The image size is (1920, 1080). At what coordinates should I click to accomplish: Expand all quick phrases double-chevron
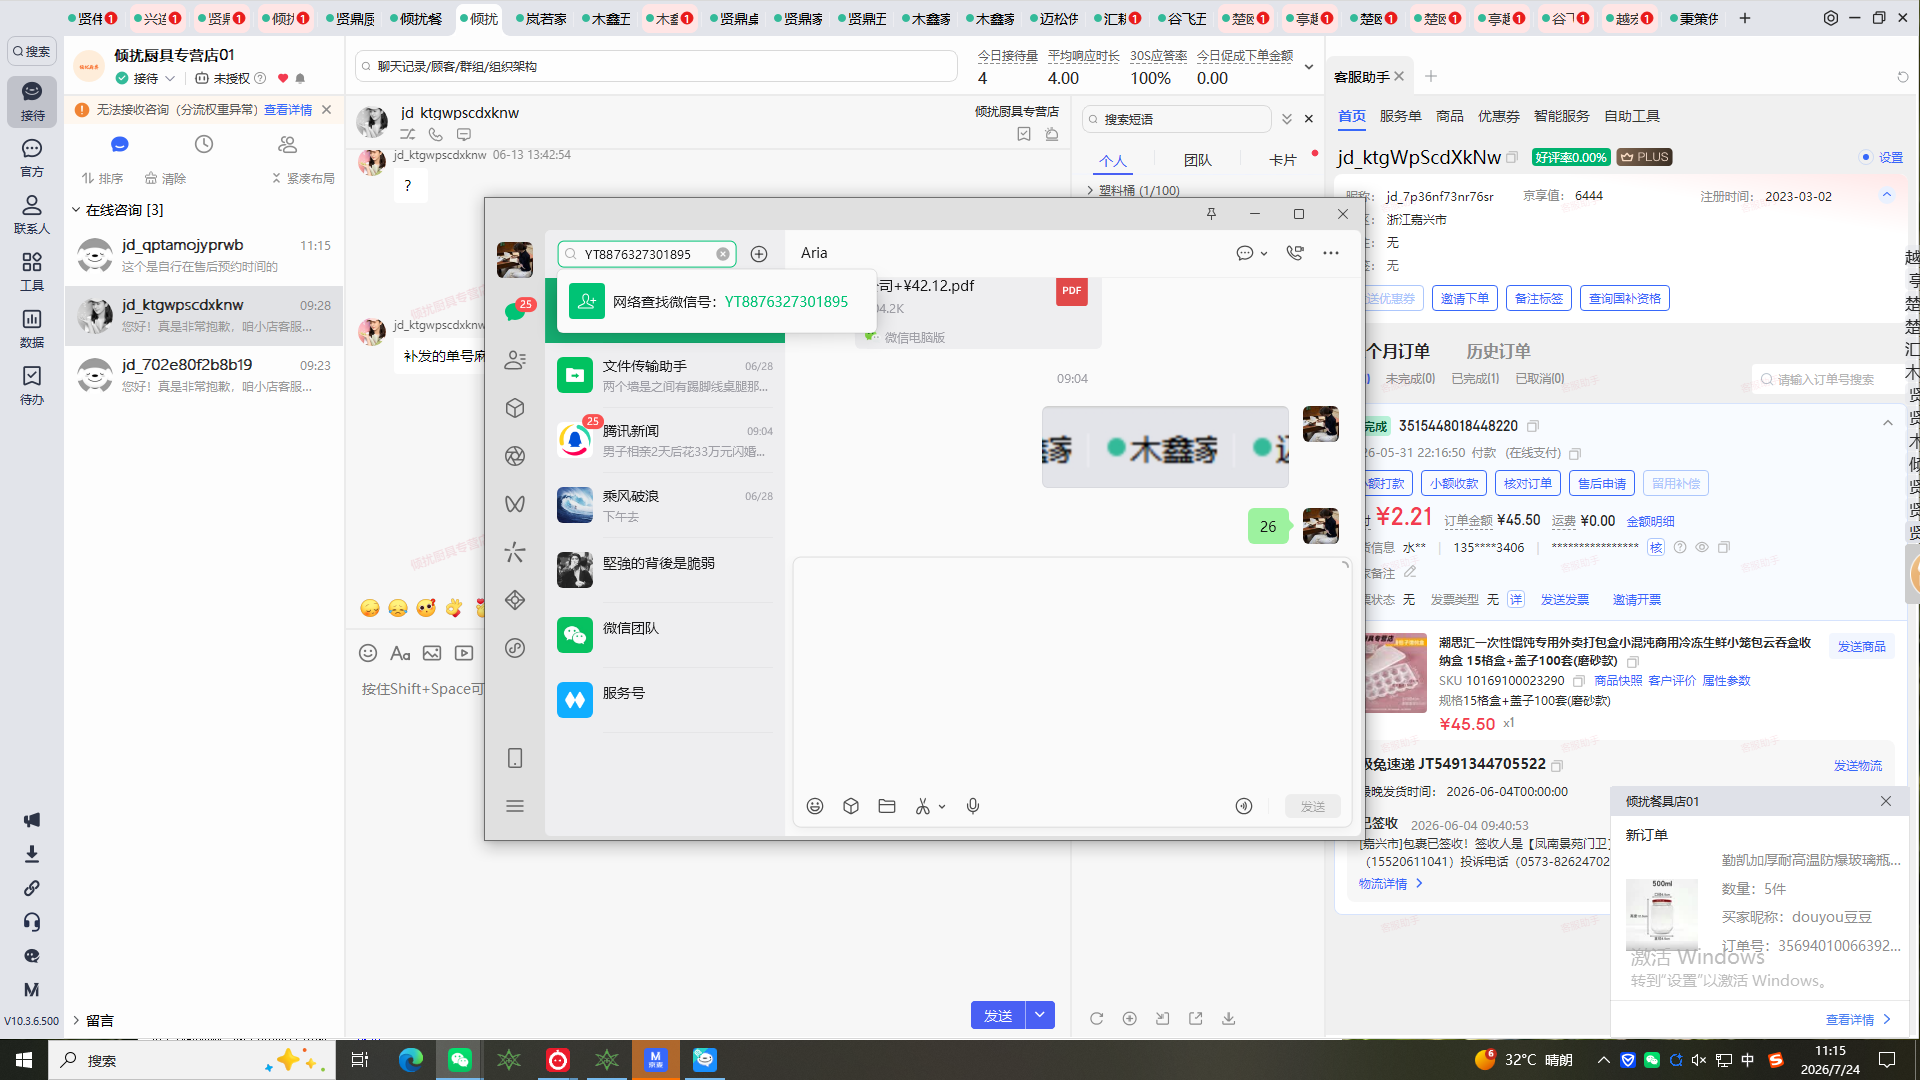(1287, 119)
